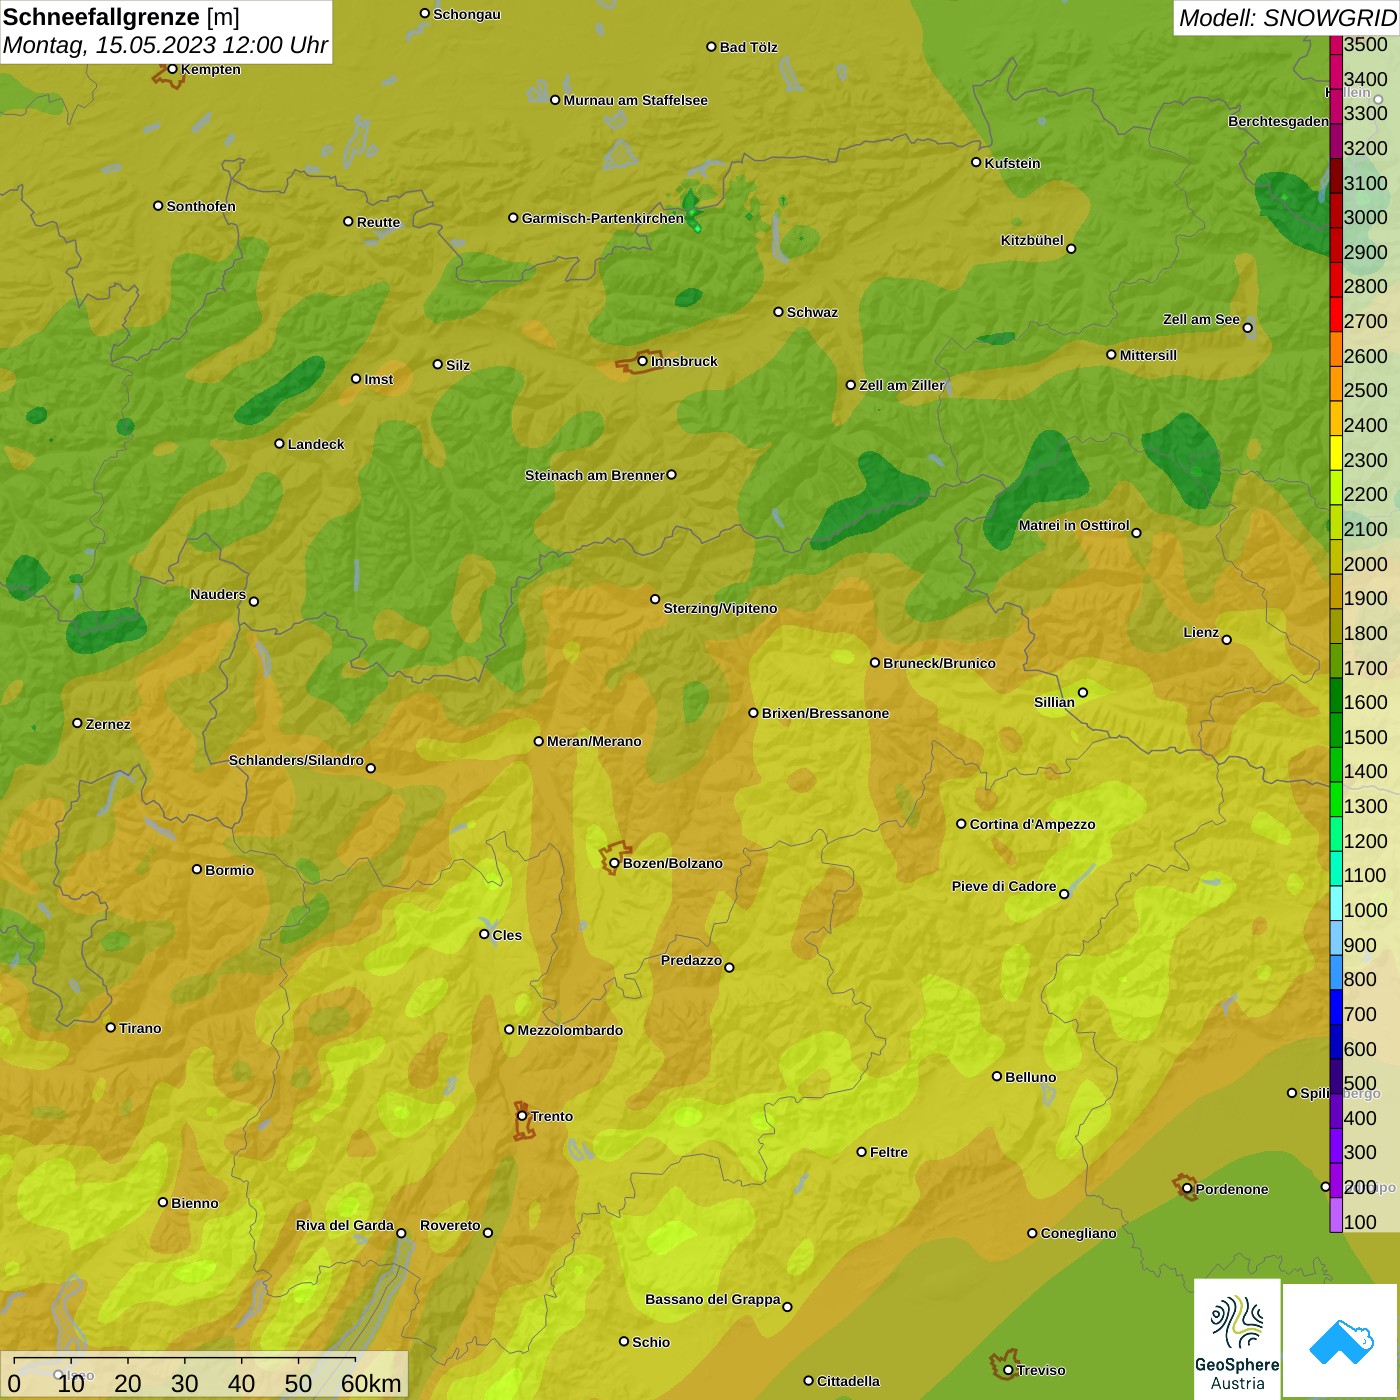Select the Bozen/Bolzano city marker dot
The height and width of the screenshot is (1400, 1400).
click(614, 863)
